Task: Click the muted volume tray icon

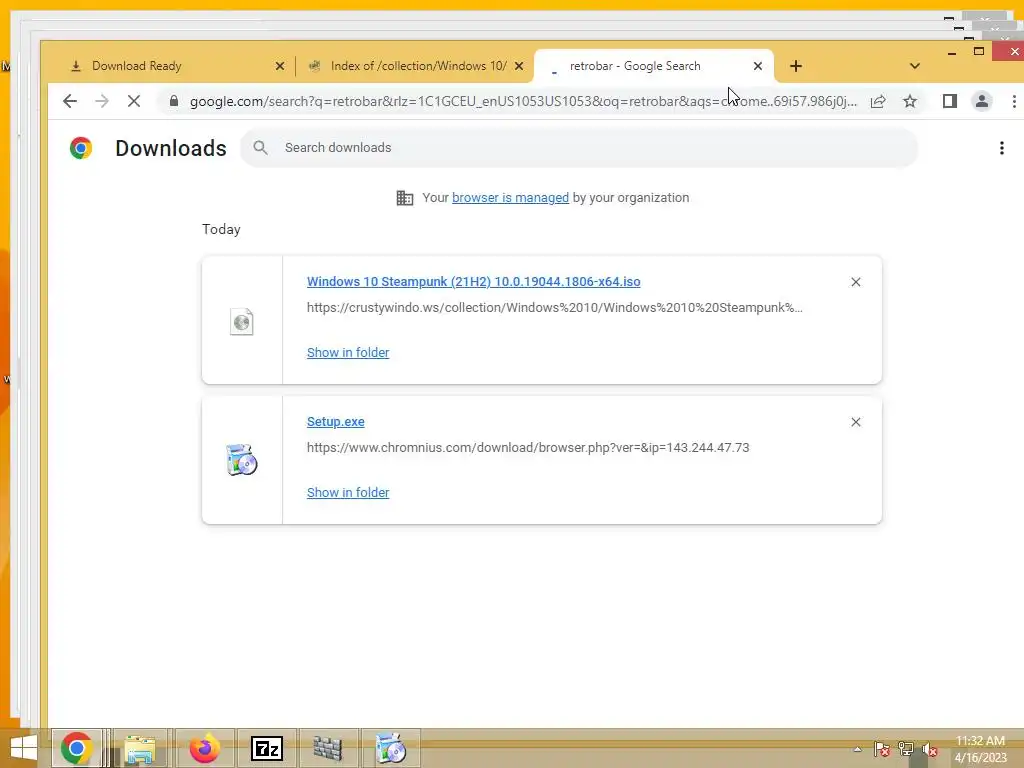Action: point(929,750)
